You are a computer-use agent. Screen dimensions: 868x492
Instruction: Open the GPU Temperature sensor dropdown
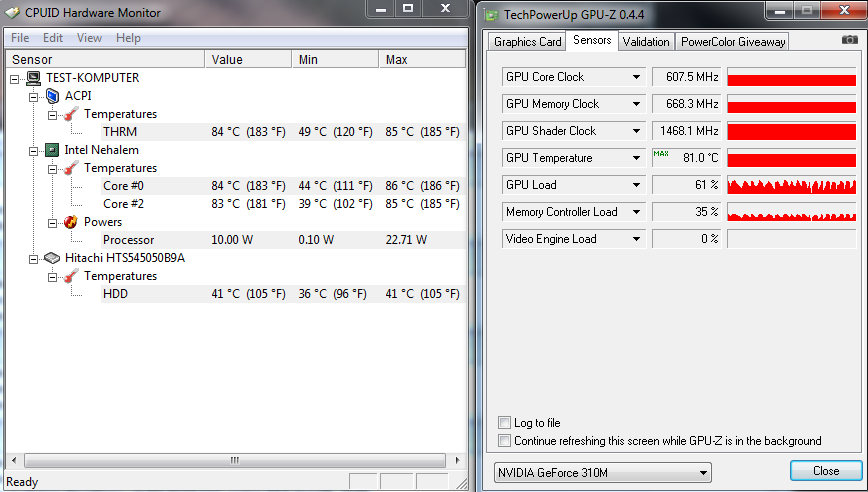point(637,158)
